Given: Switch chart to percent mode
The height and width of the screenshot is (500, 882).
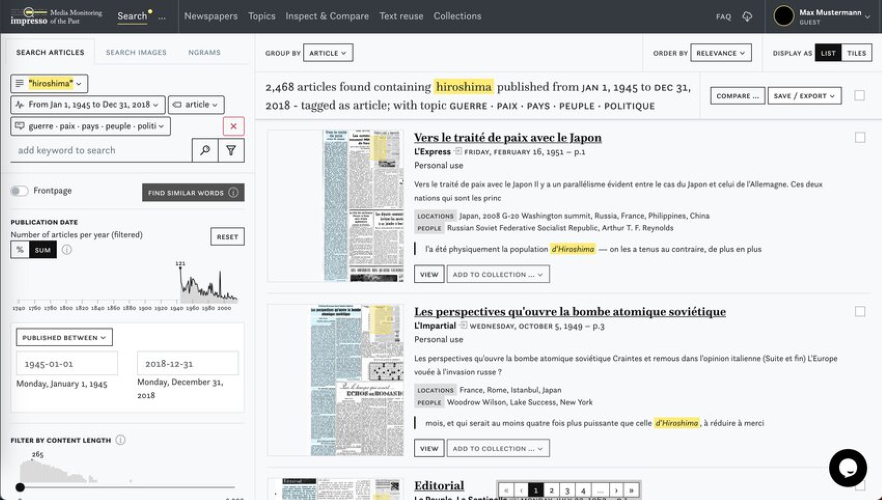Looking at the screenshot, I should pyautogui.click(x=20, y=250).
